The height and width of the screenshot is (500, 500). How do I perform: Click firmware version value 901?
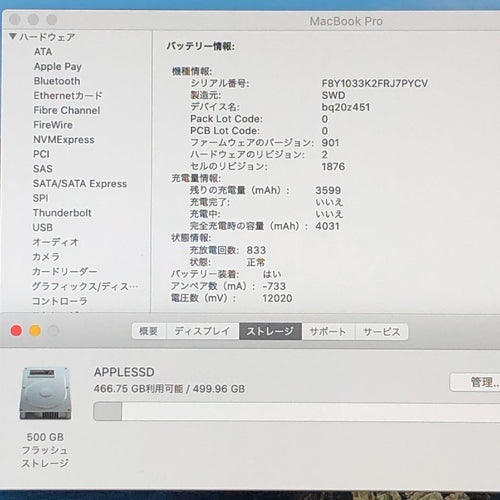pyautogui.click(x=330, y=143)
